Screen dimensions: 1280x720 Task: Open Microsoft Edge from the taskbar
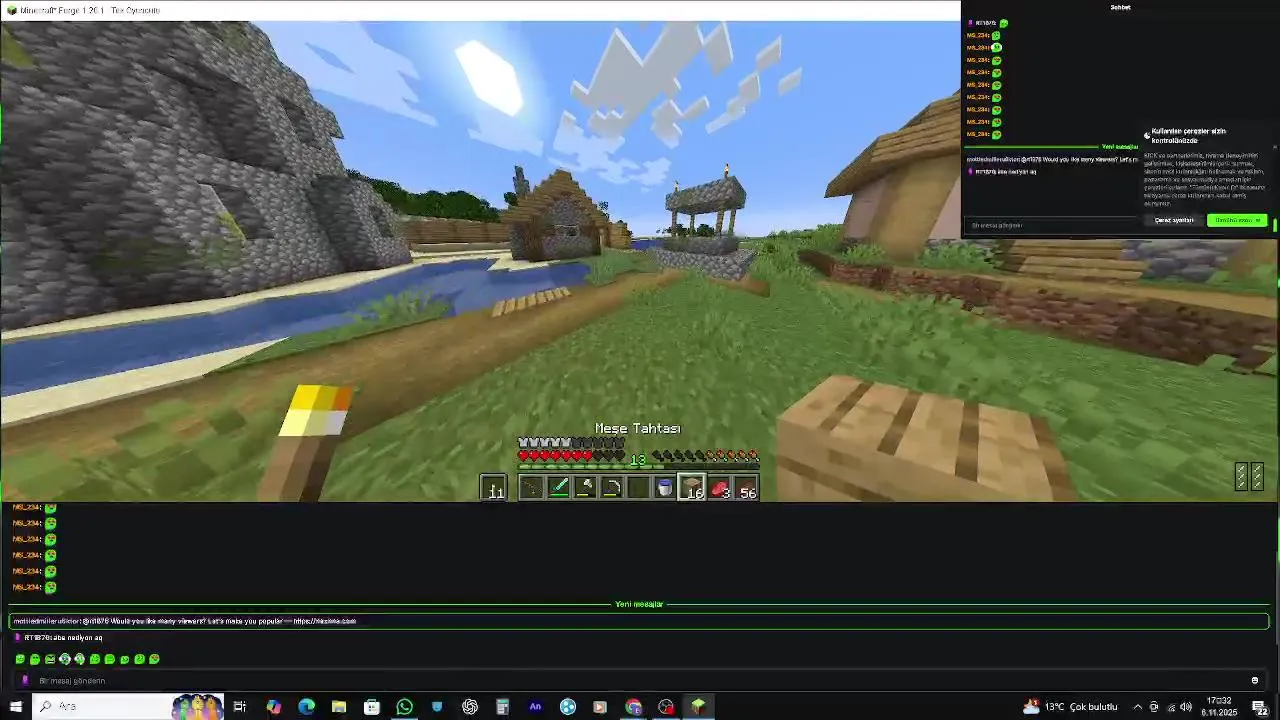coord(306,707)
